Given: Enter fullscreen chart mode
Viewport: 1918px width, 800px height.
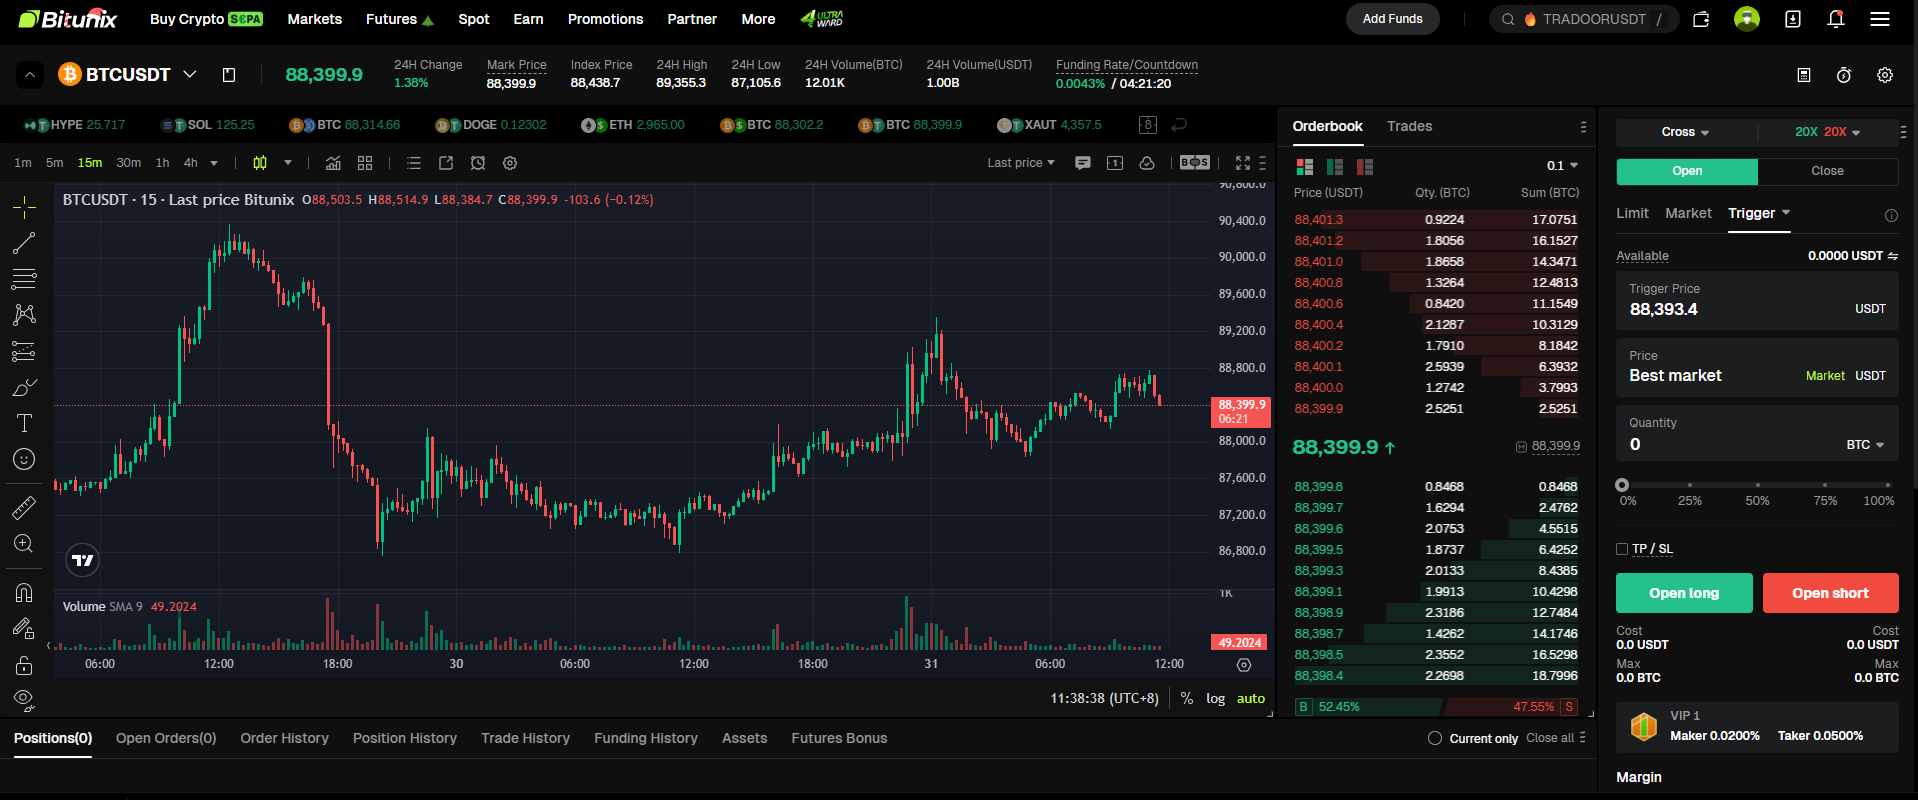Looking at the screenshot, I should point(1243,163).
